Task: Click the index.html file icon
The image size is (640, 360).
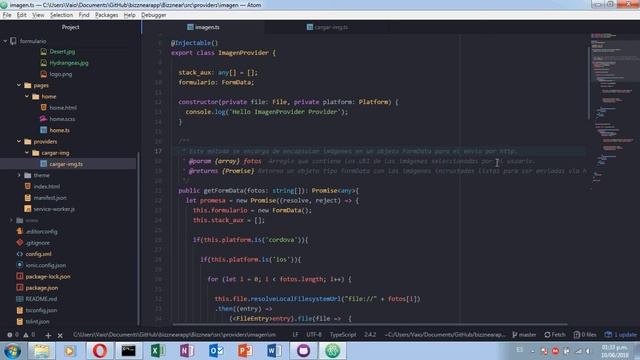Action: pos(28,186)
